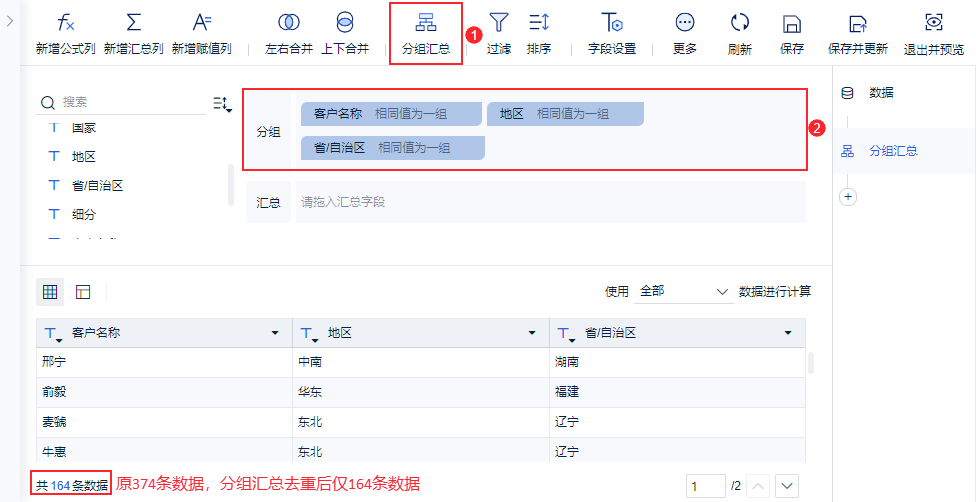976x502 pixels.
Task: Open the sort tool (排序)
Action: coord(539,34)
